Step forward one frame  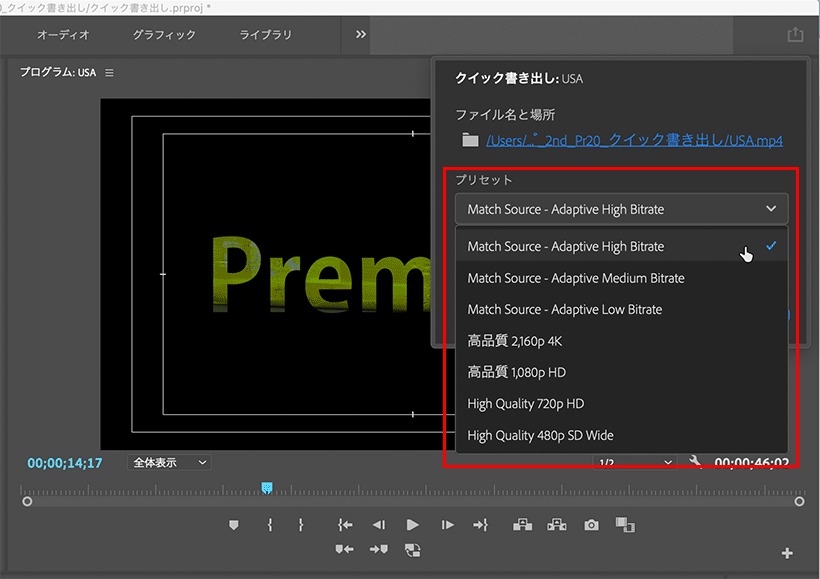[447, 525]
